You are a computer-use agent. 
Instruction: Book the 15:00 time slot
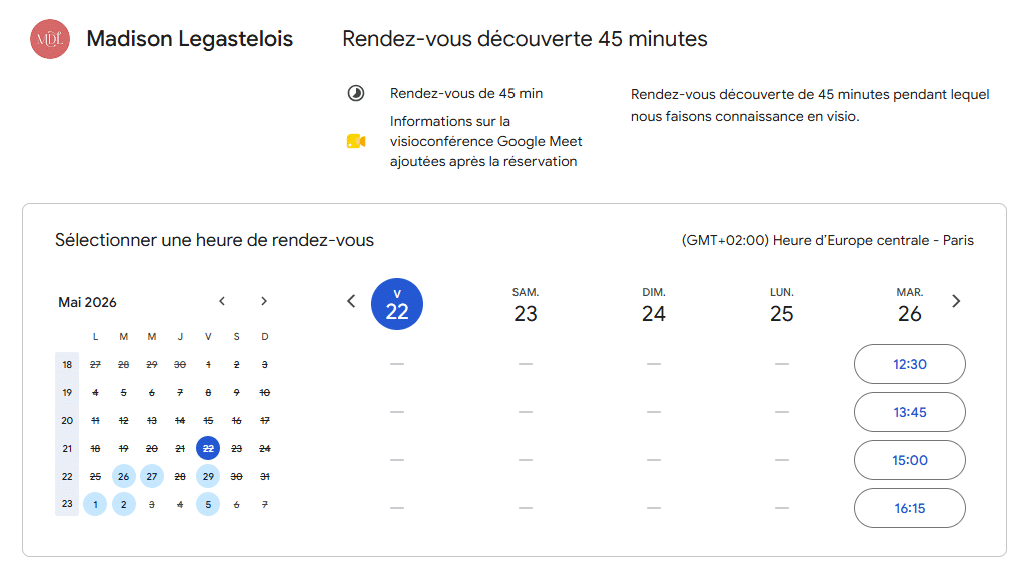point(910,460)
